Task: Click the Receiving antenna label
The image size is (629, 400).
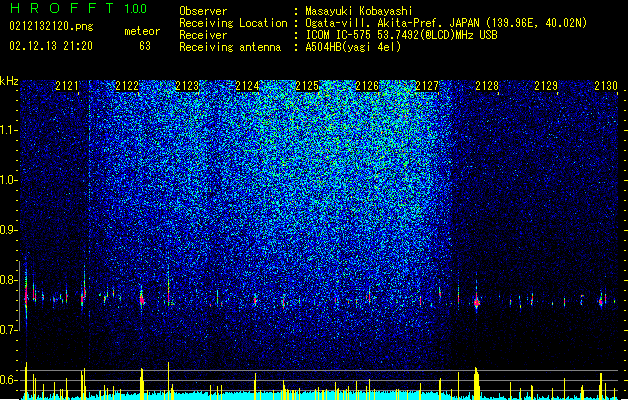Action: pos(230,47)
